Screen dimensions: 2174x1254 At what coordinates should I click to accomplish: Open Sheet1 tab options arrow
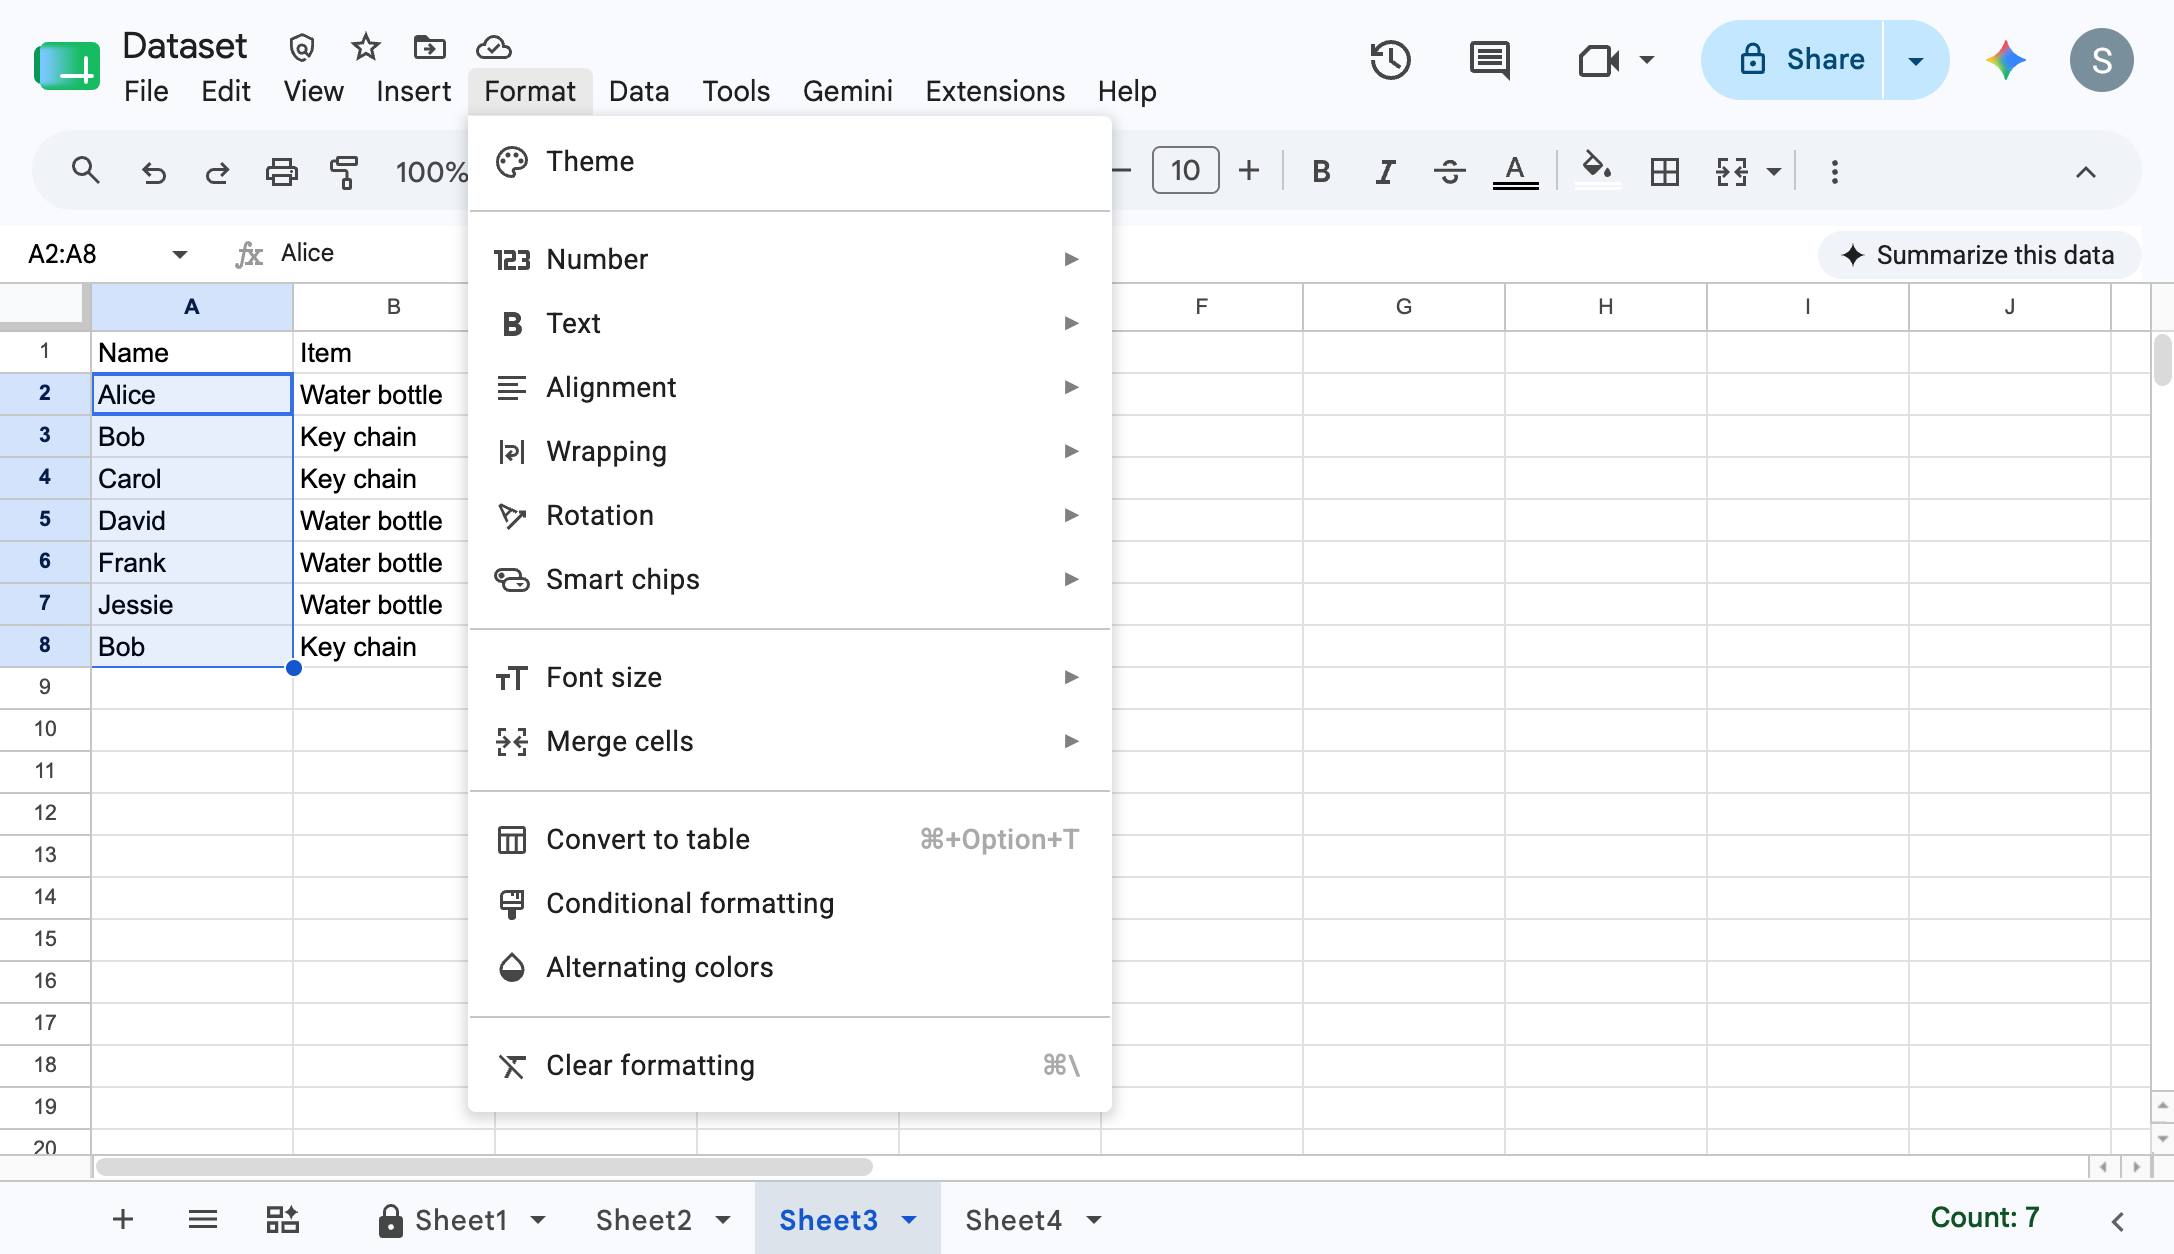(x=537, y=1220)
